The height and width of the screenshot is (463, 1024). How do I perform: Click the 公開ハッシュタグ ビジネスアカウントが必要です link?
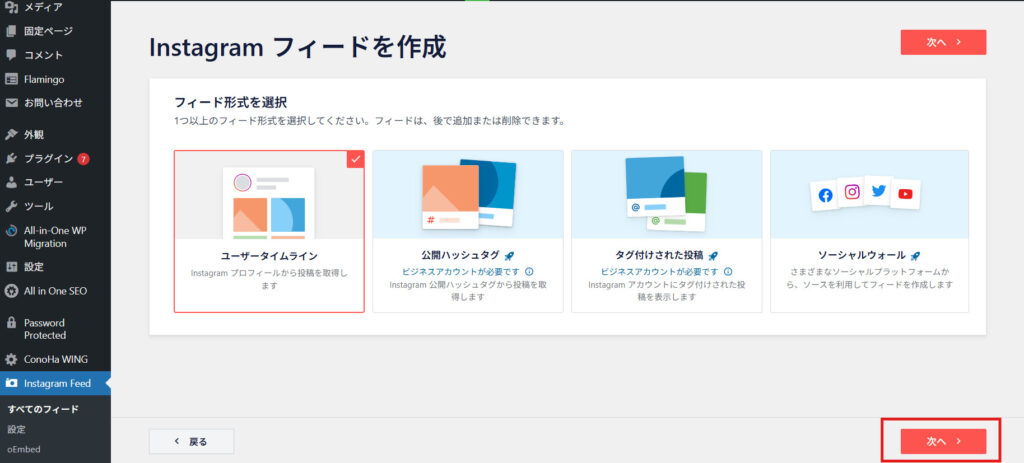pos(461,272)
